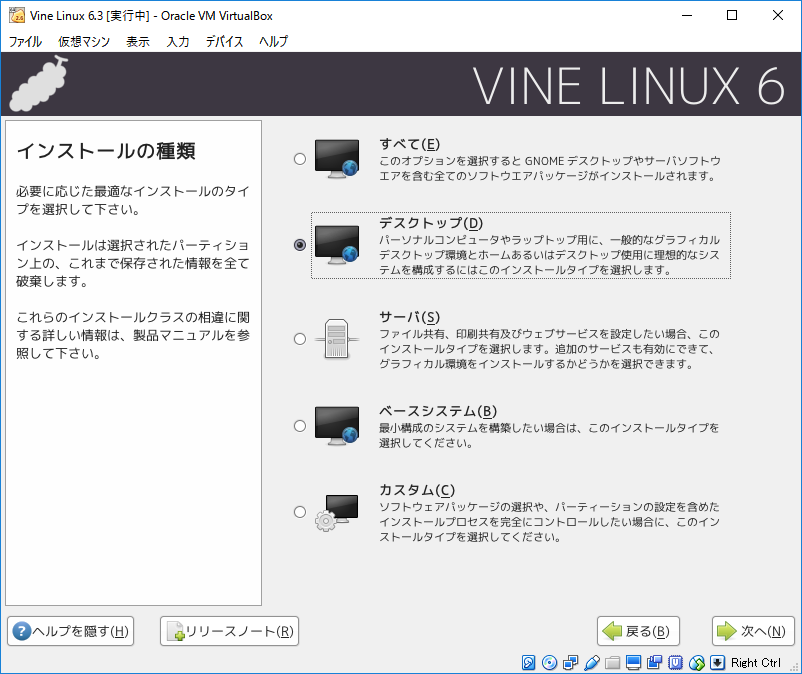Screen dimensions: 802x674
Task: Pick the ベースシステム (Base System) radio option
Action: pos(300,426)
